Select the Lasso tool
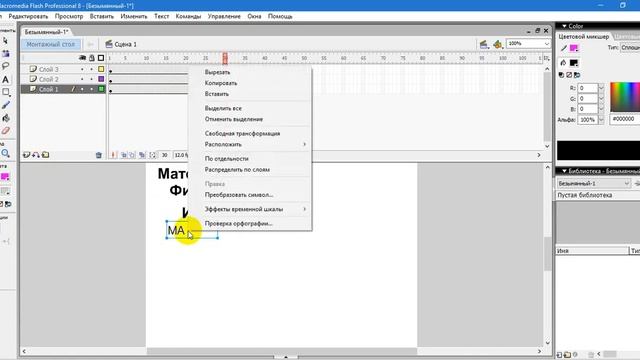 [6, 66]
